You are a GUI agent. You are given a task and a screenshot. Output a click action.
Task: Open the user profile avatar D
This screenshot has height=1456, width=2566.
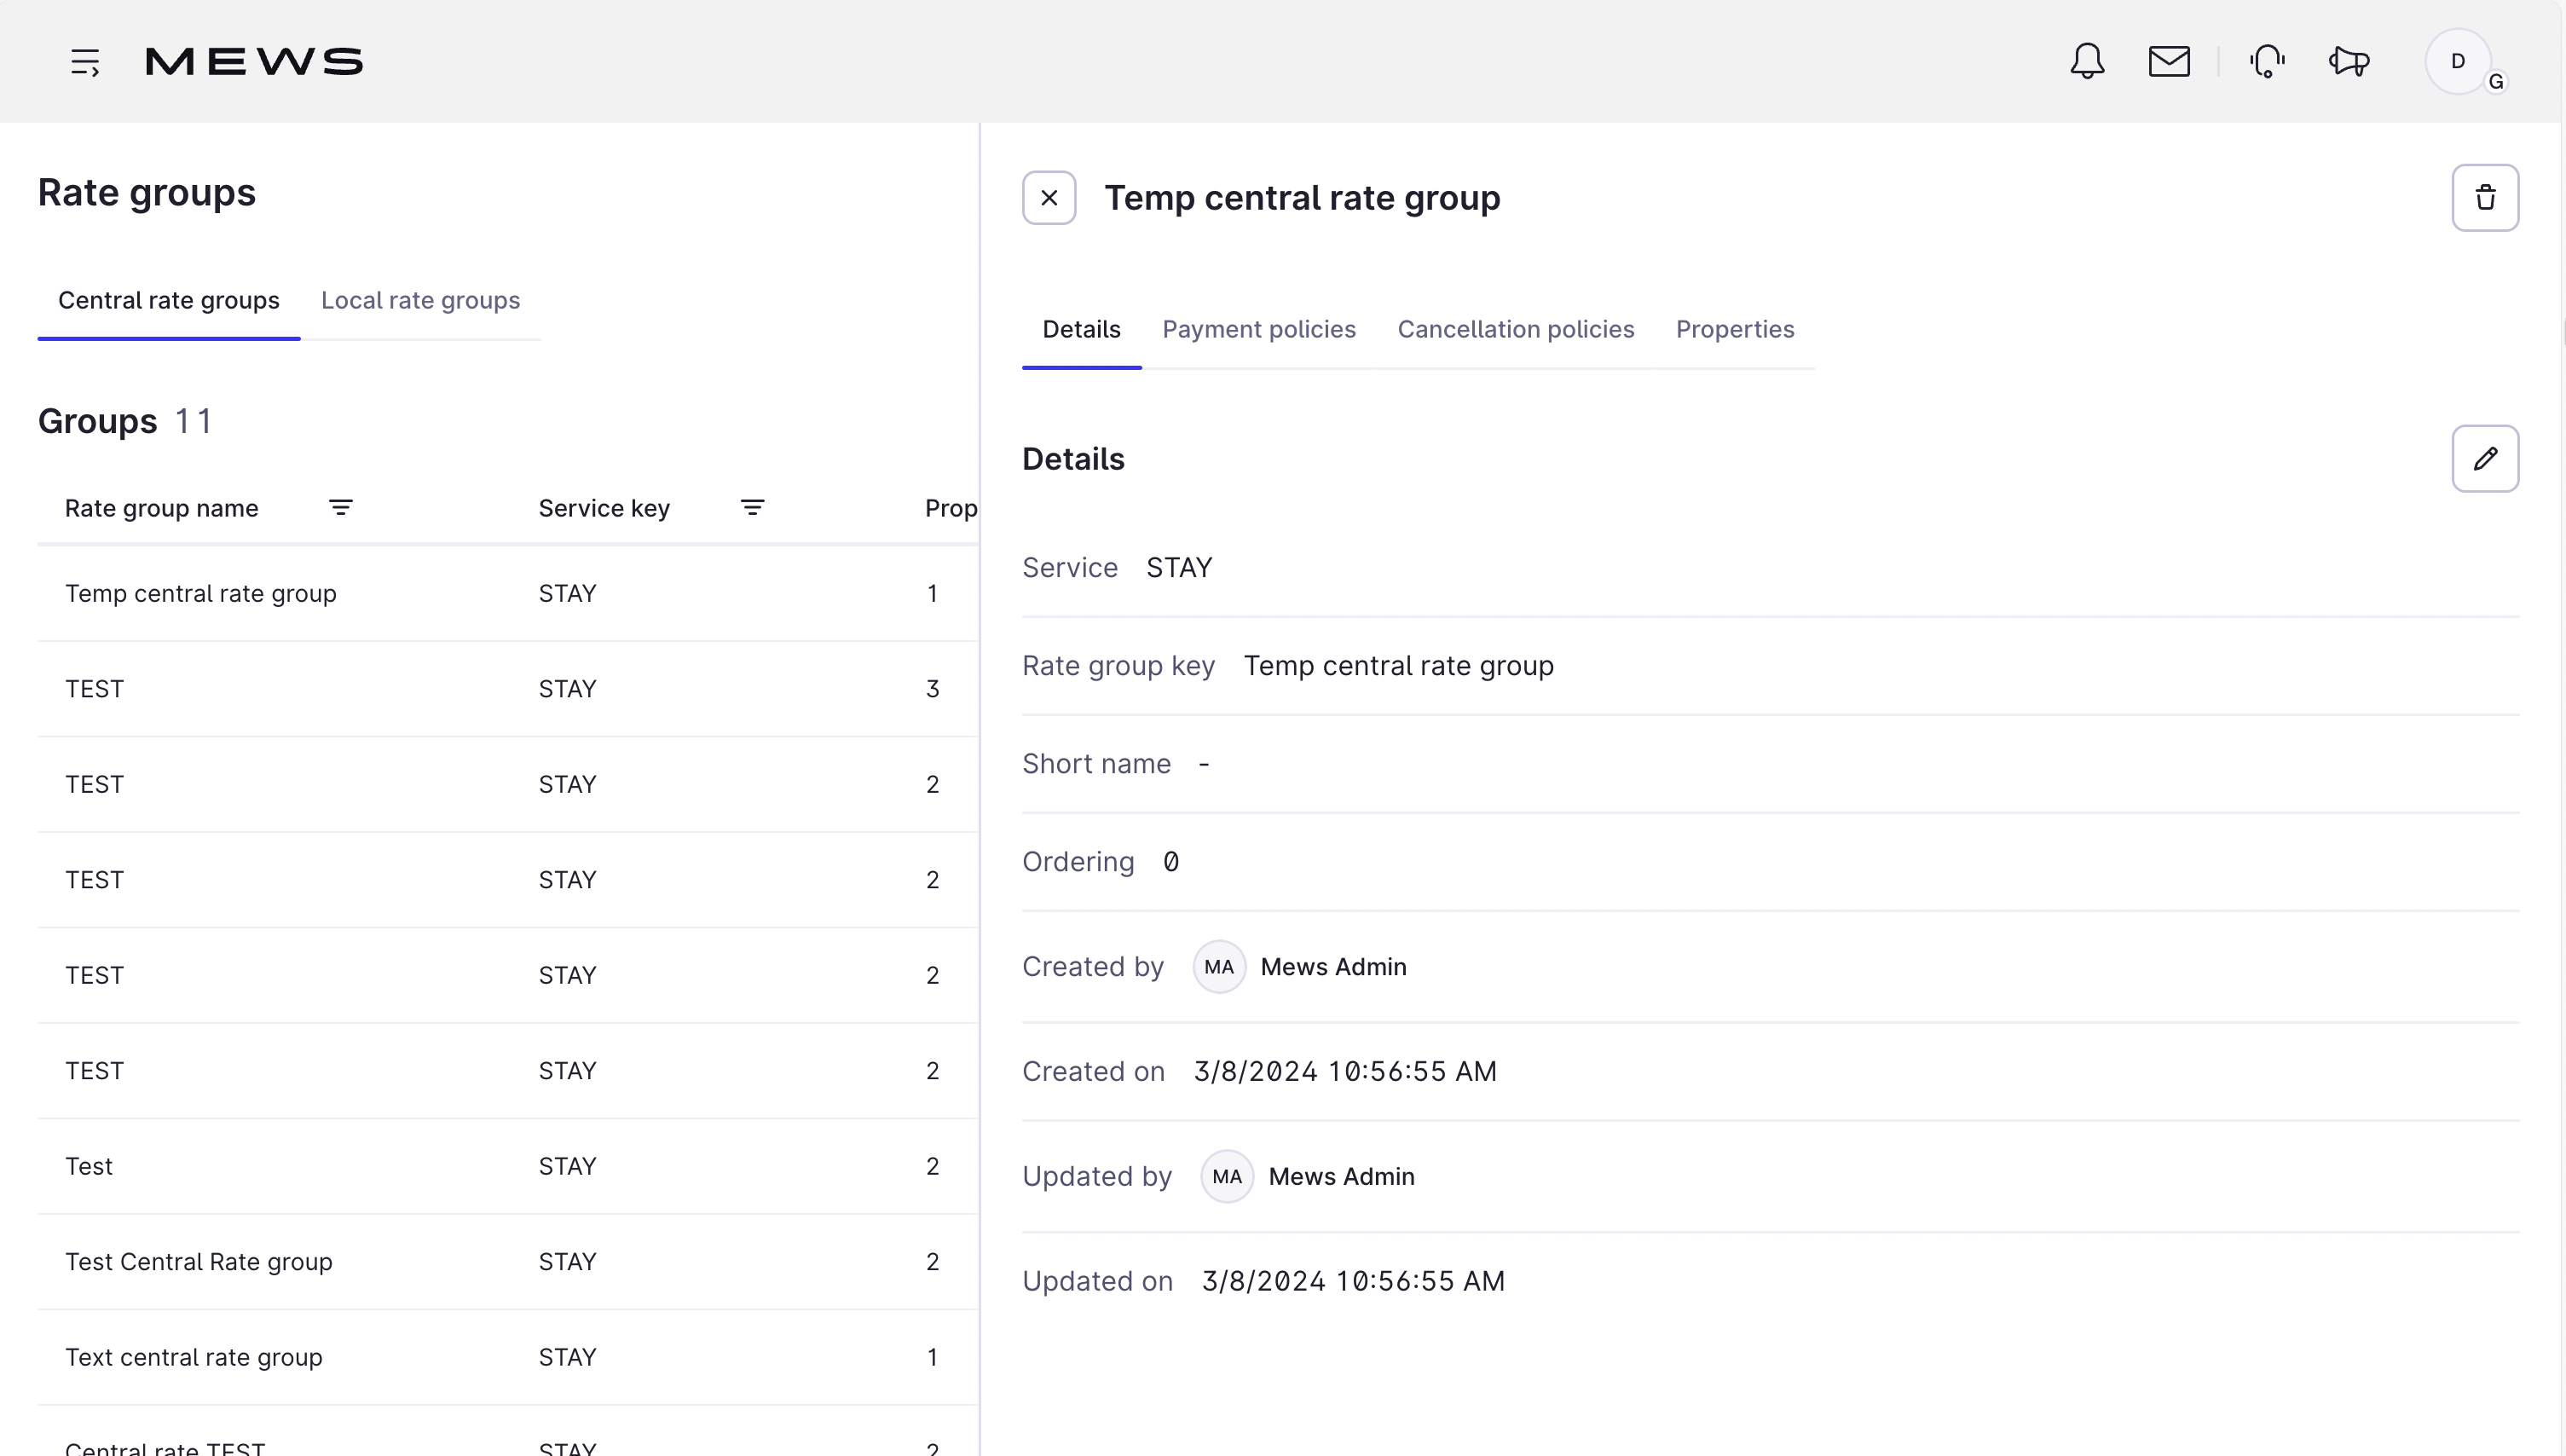(x=2457, y=62)
